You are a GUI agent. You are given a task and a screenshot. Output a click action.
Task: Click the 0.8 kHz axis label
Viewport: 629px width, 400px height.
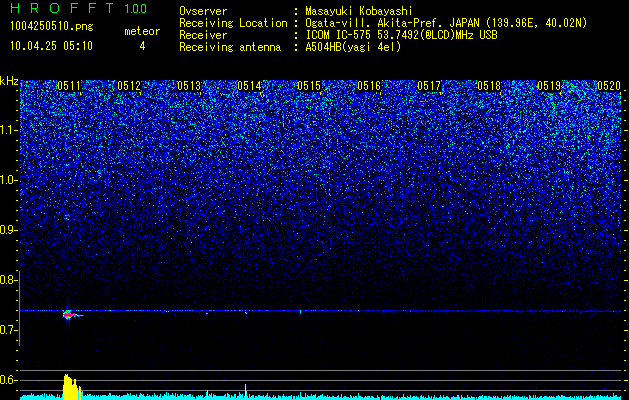(7, 280)
